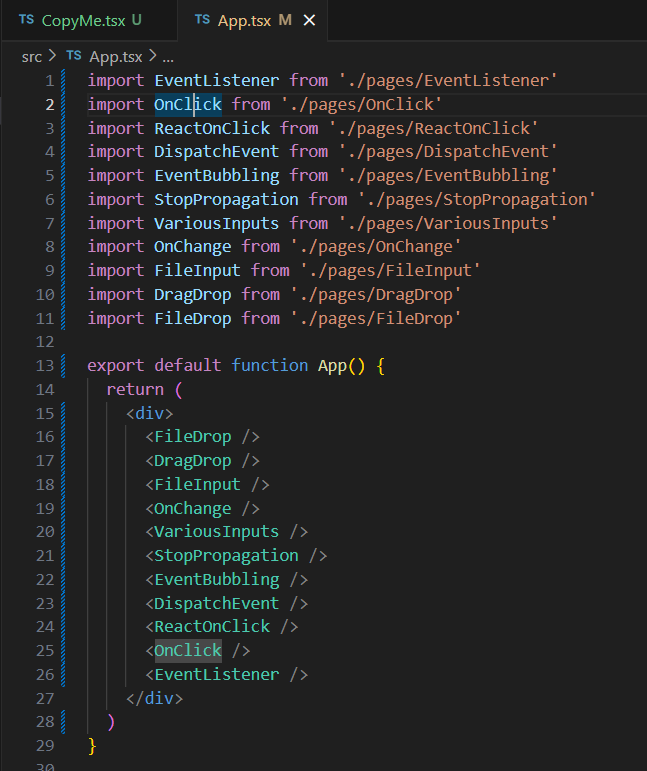Click line number 1 in the gutter
Screen dimensions: 647x771
pyautogui.click(x=49, y=81)
